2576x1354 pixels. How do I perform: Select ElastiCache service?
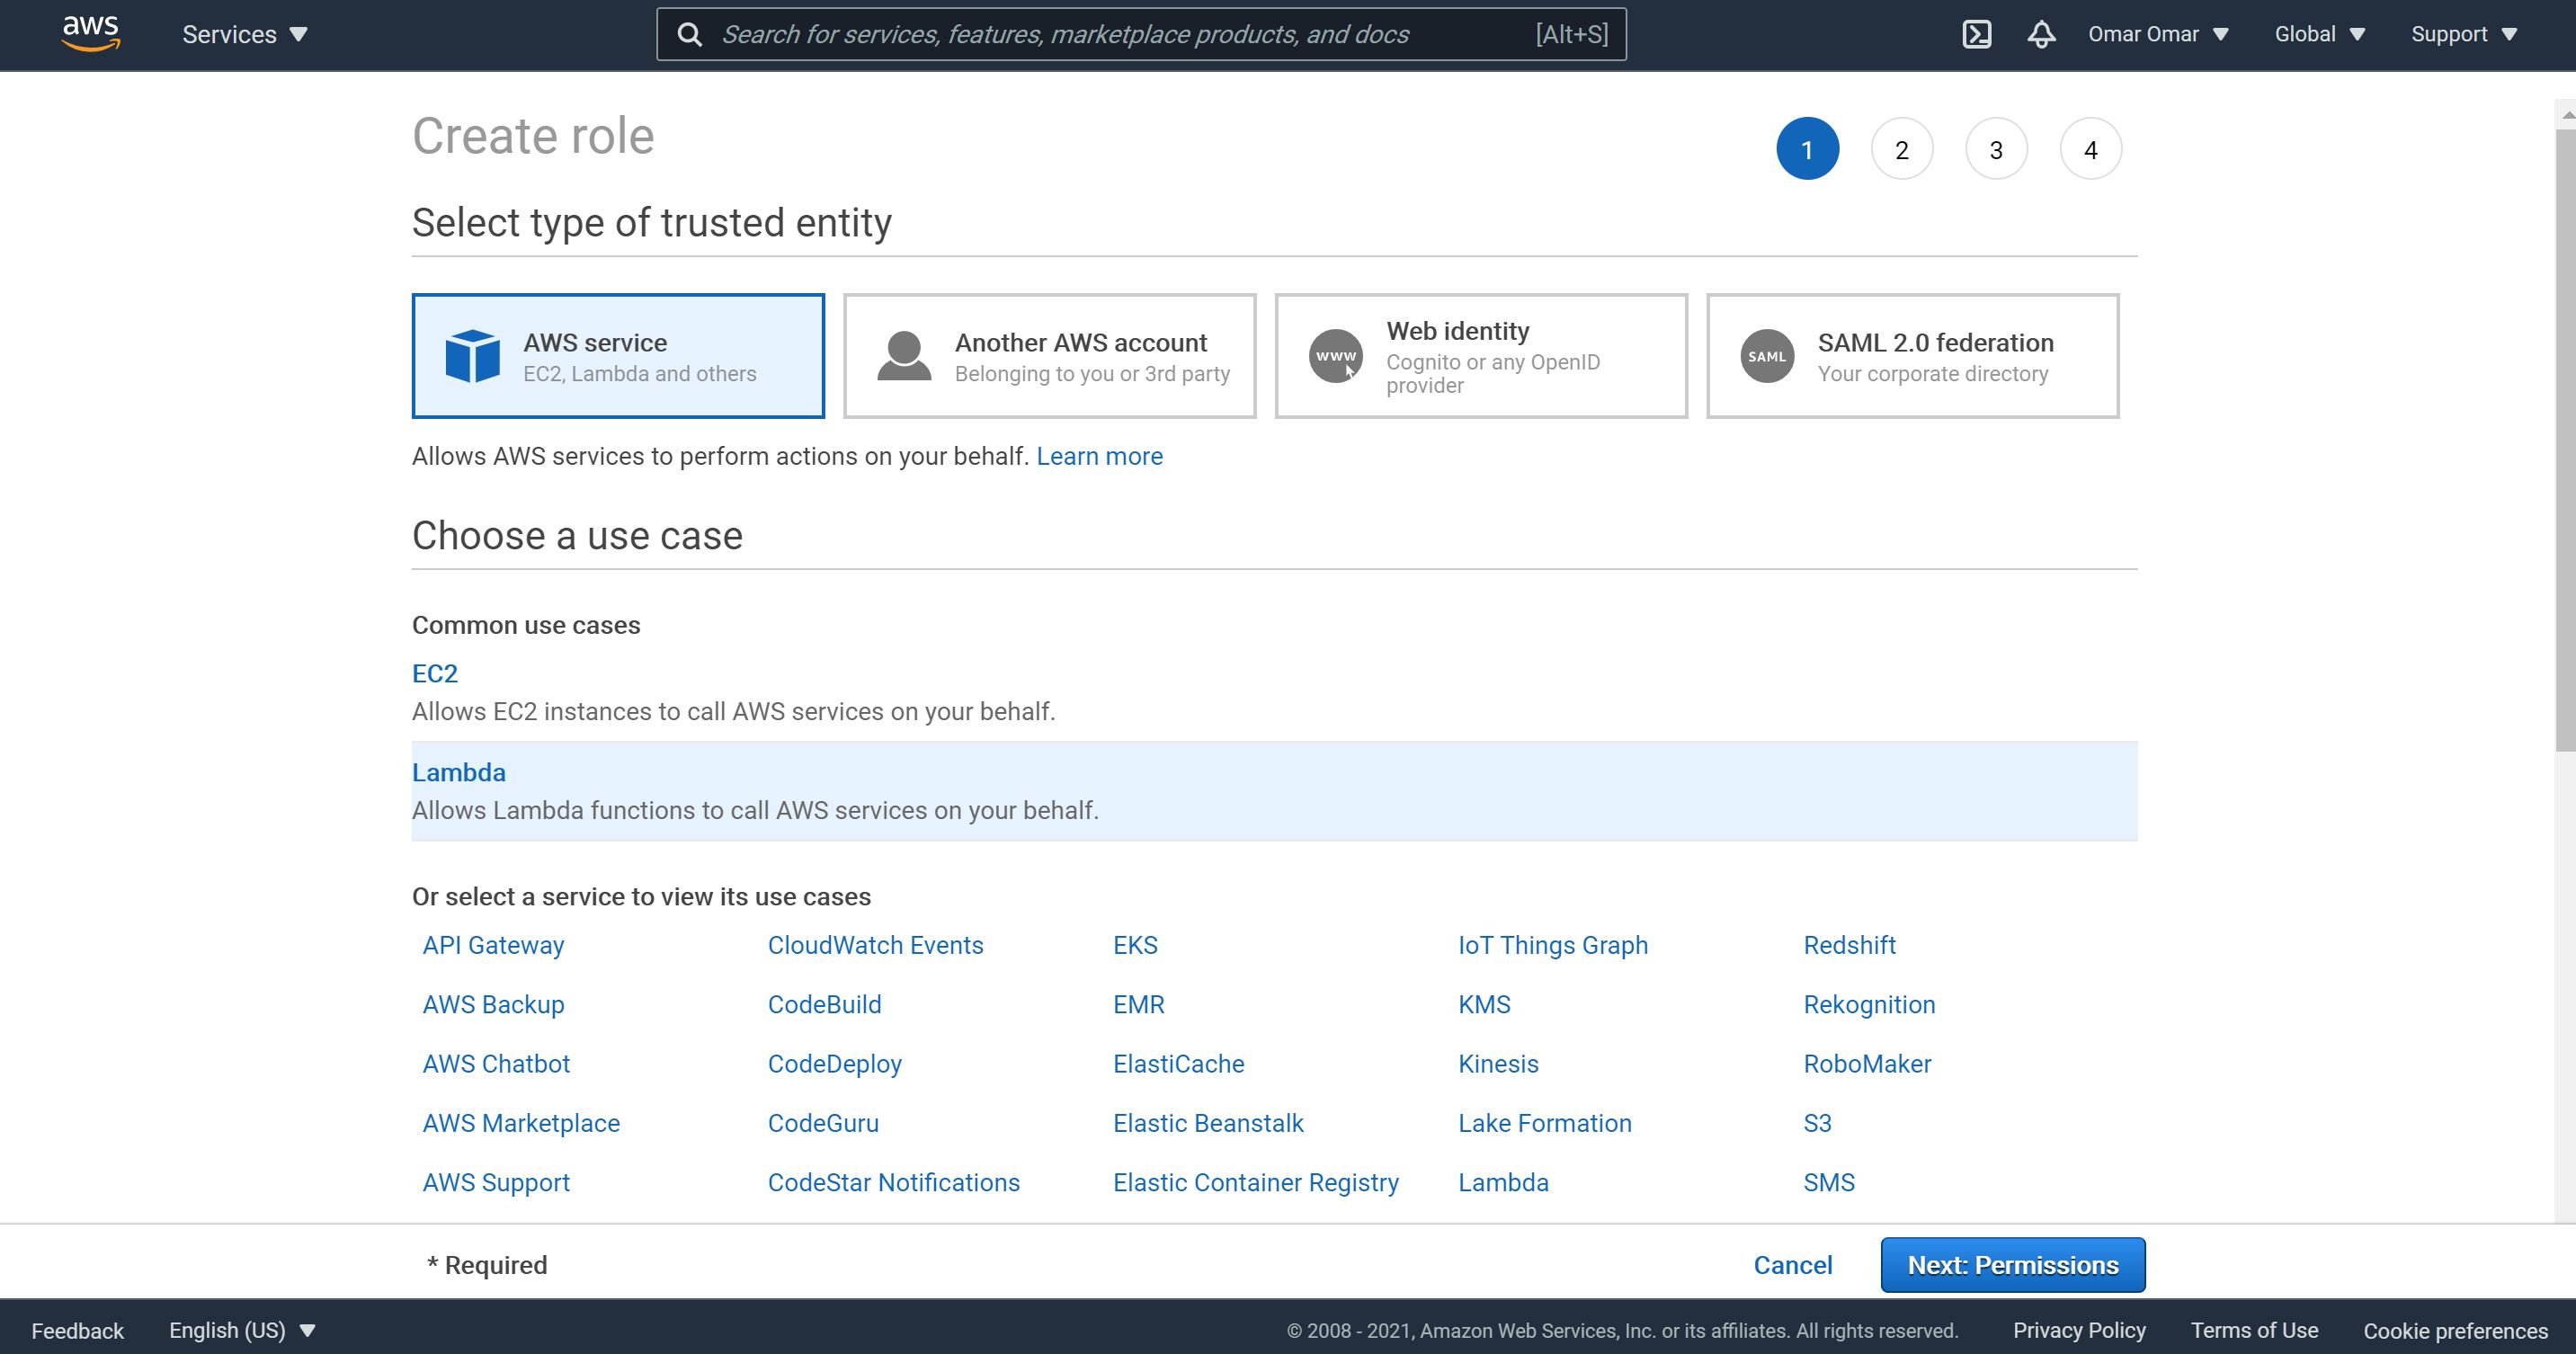click(1178, 1063)
